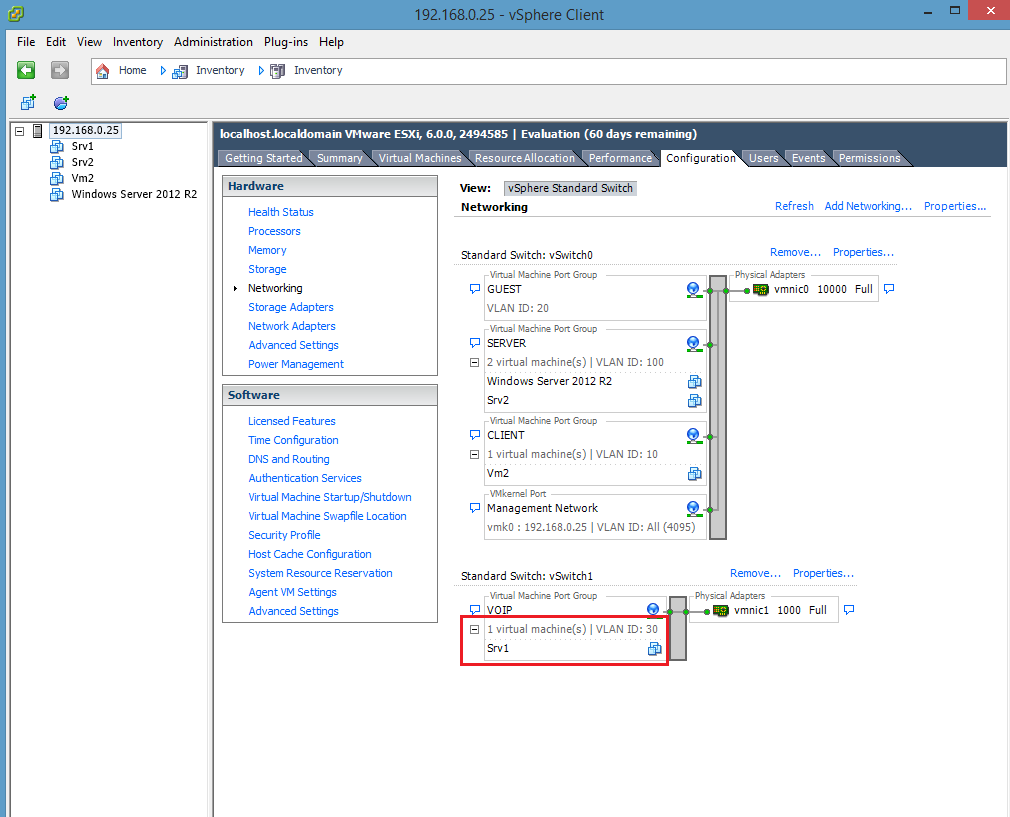Click the speech bubble icon beside SERVER
Screen dimensions: 1010x817
coord(475,343)
